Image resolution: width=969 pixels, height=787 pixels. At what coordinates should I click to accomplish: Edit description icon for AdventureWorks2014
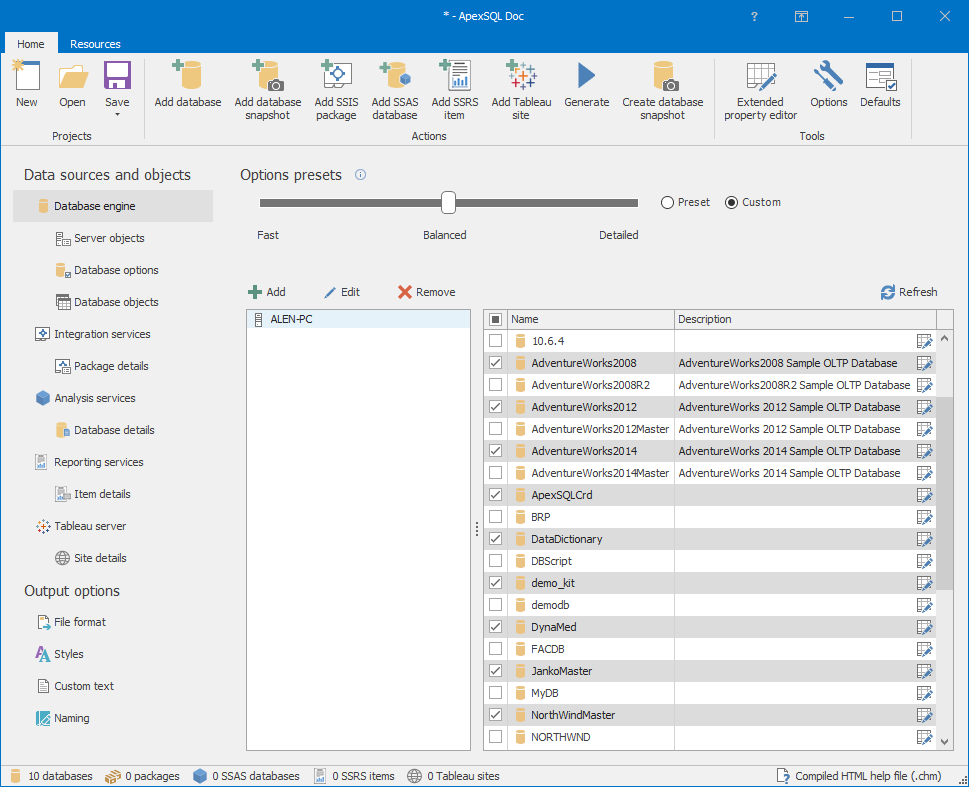click(x=925, y=451)
